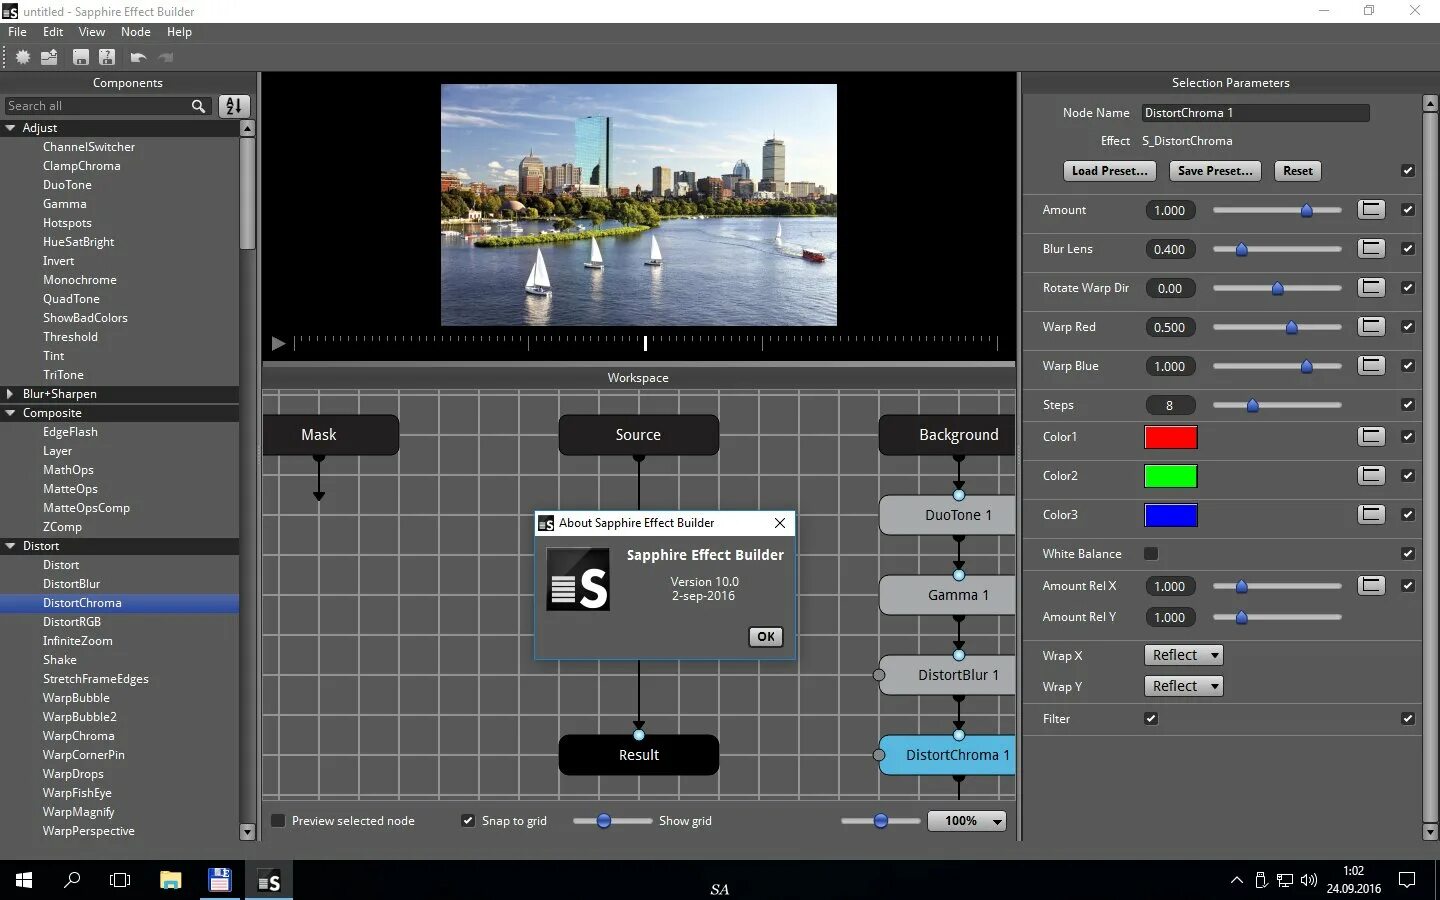Open the File menu

18,32
